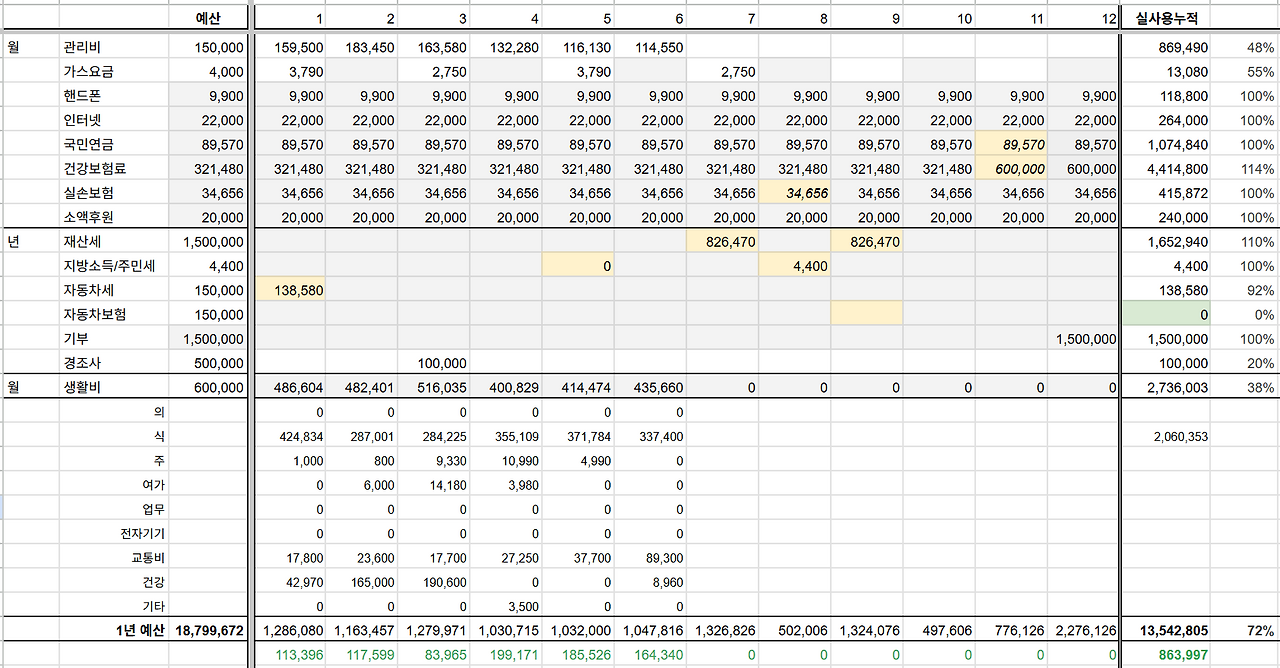The height and width of the screenshot is (668, 1280).
Task: Click the 국민연금 row label
Action: [x=86, y=145]
